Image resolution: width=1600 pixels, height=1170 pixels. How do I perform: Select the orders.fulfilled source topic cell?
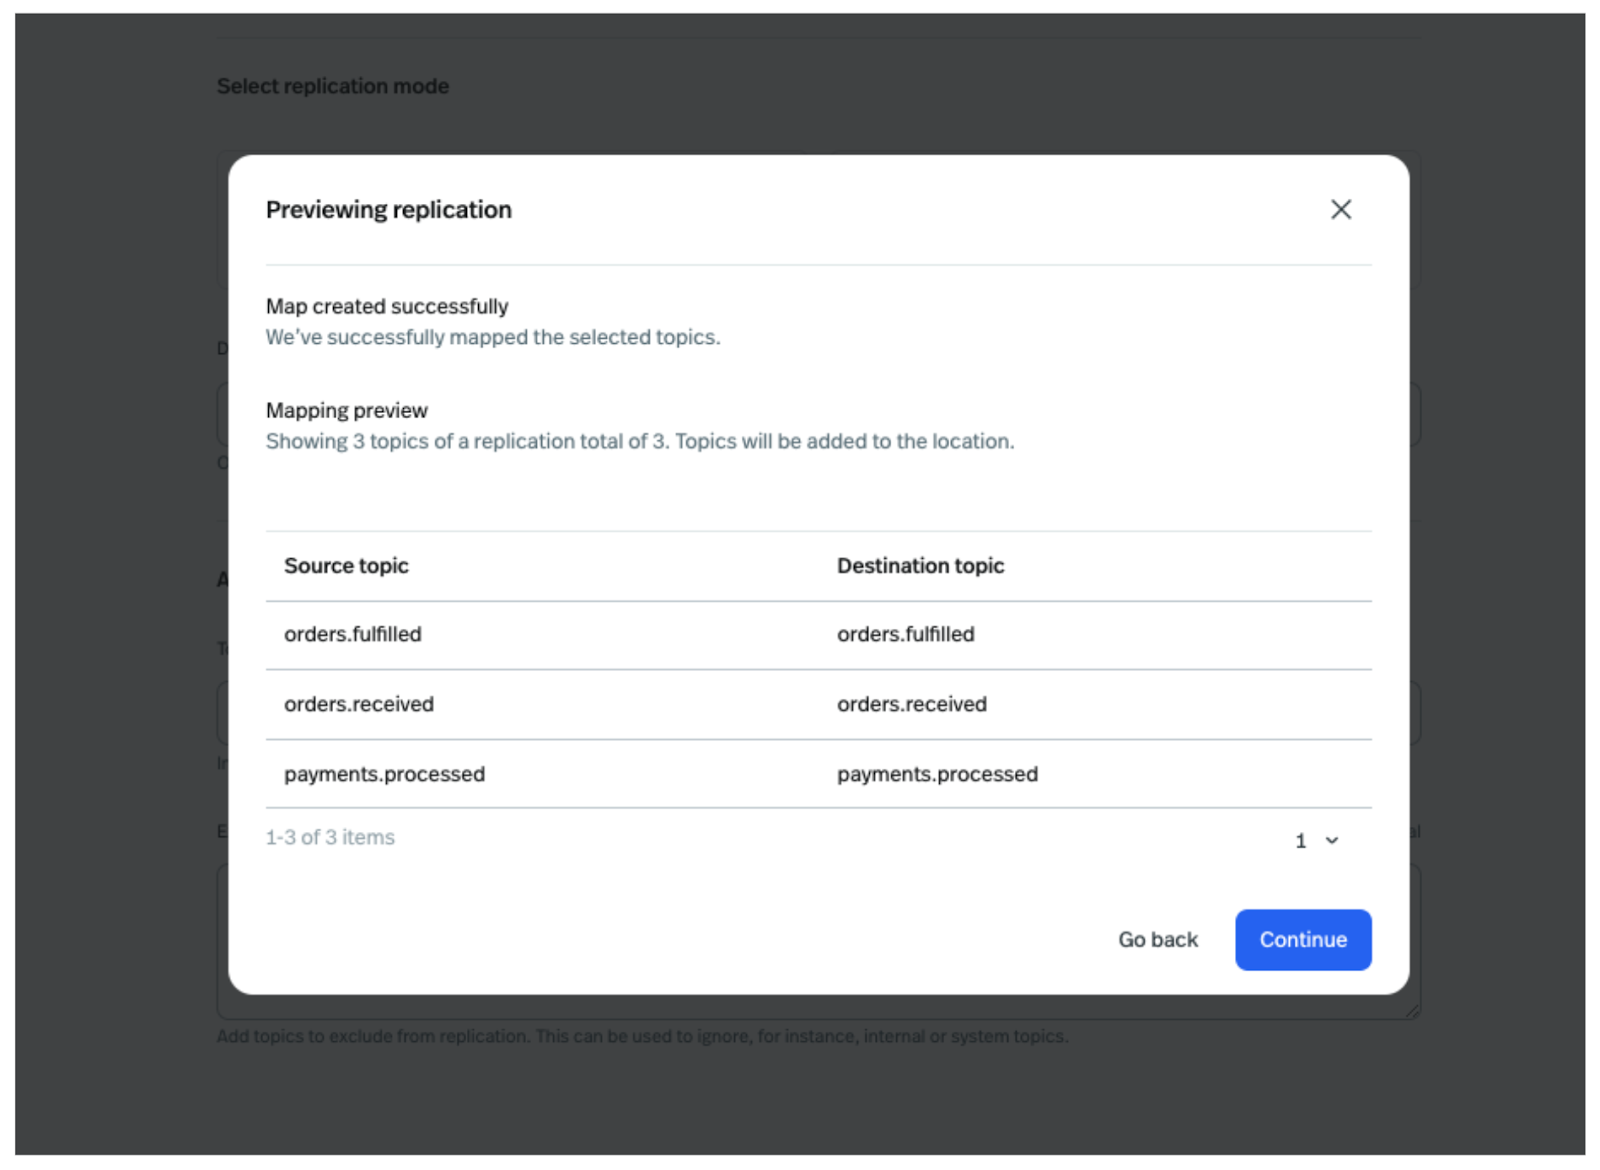[x=352, y=634]
